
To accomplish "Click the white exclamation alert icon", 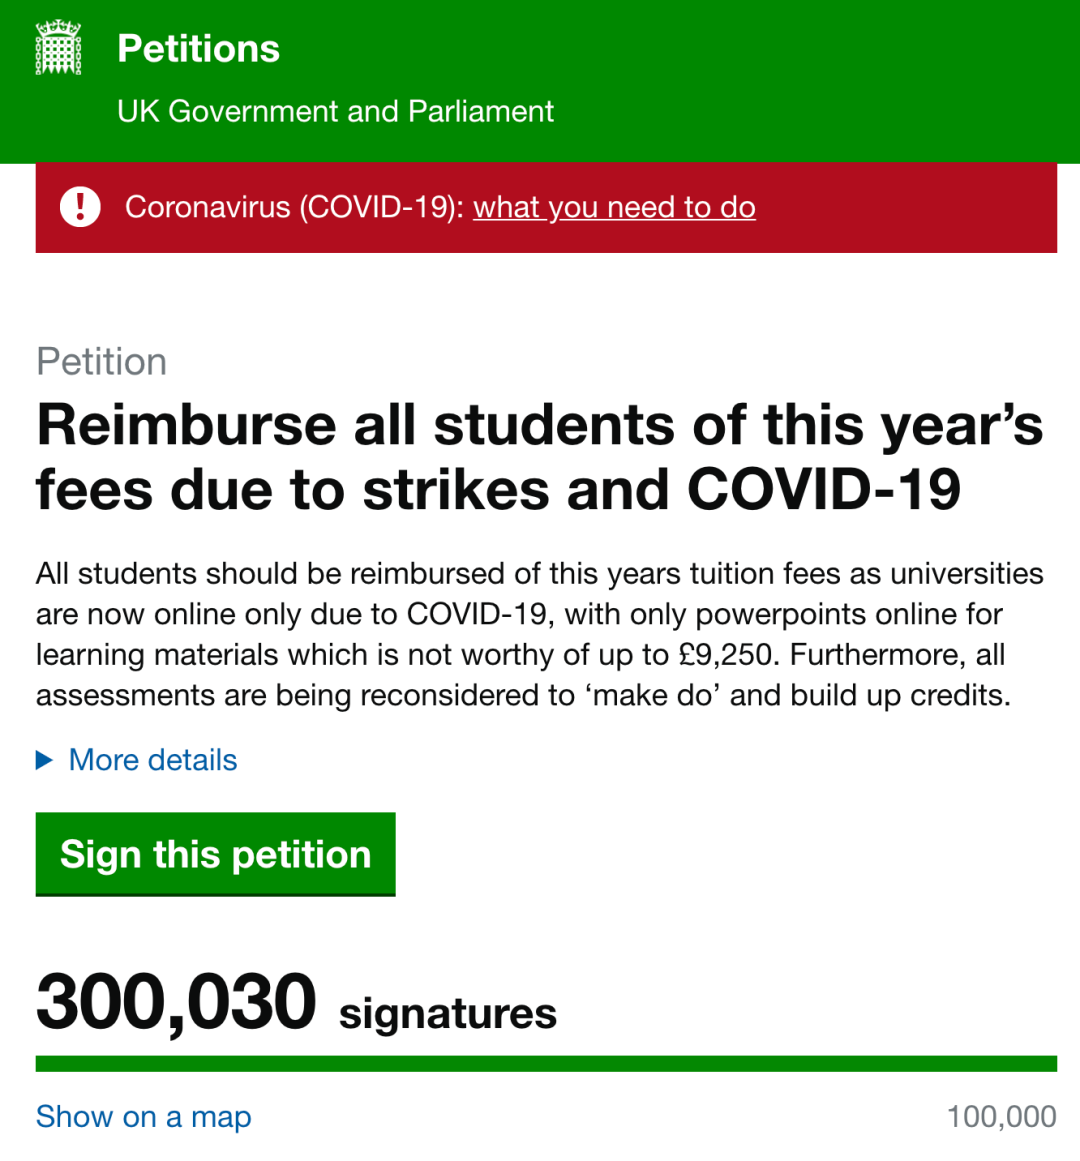I will 80,207.
